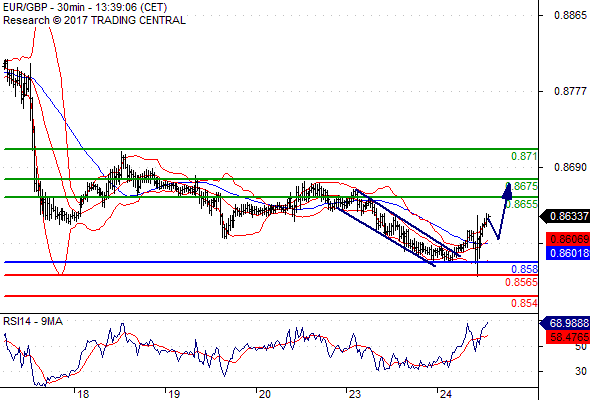590x400 pixels.
Task: Click the Trading Central research copyright text
Action: point(94,20)
